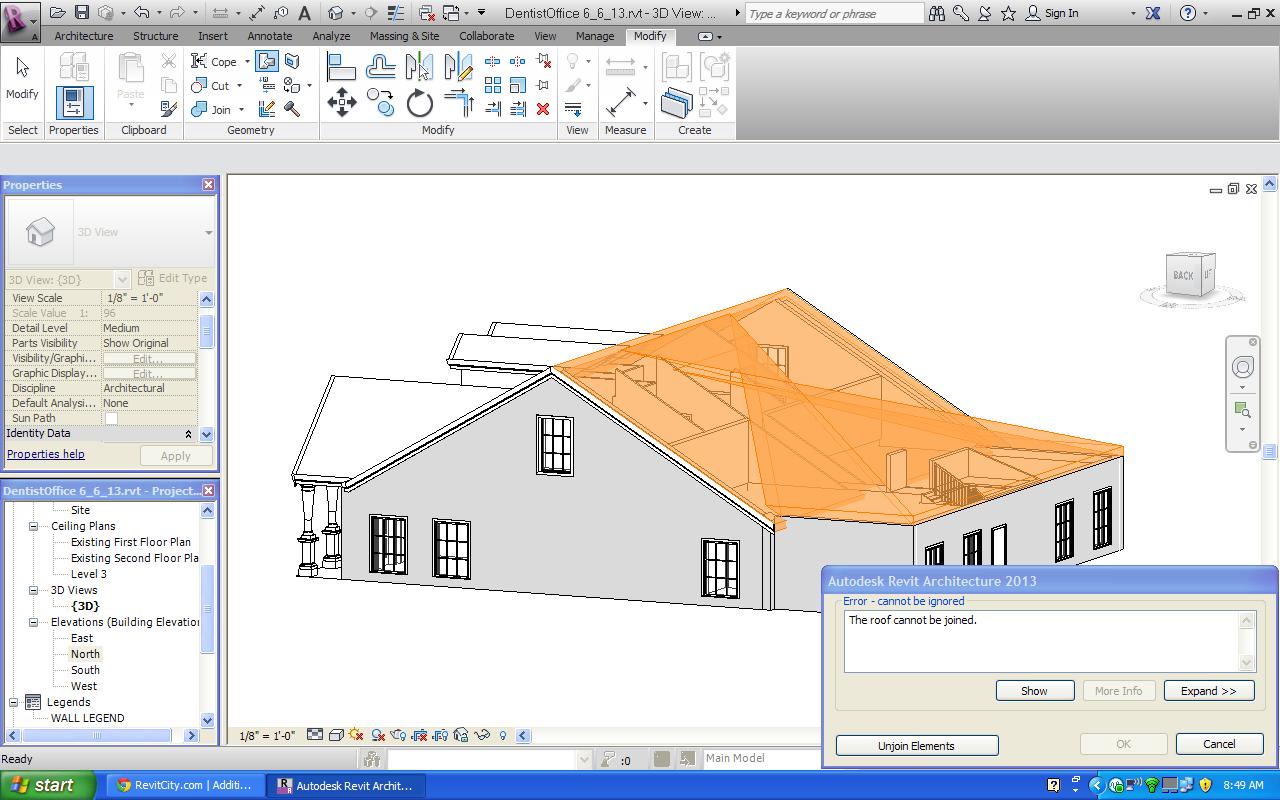
Task: Click the ViewCube Back face
Action: (x=1183, y=276)
